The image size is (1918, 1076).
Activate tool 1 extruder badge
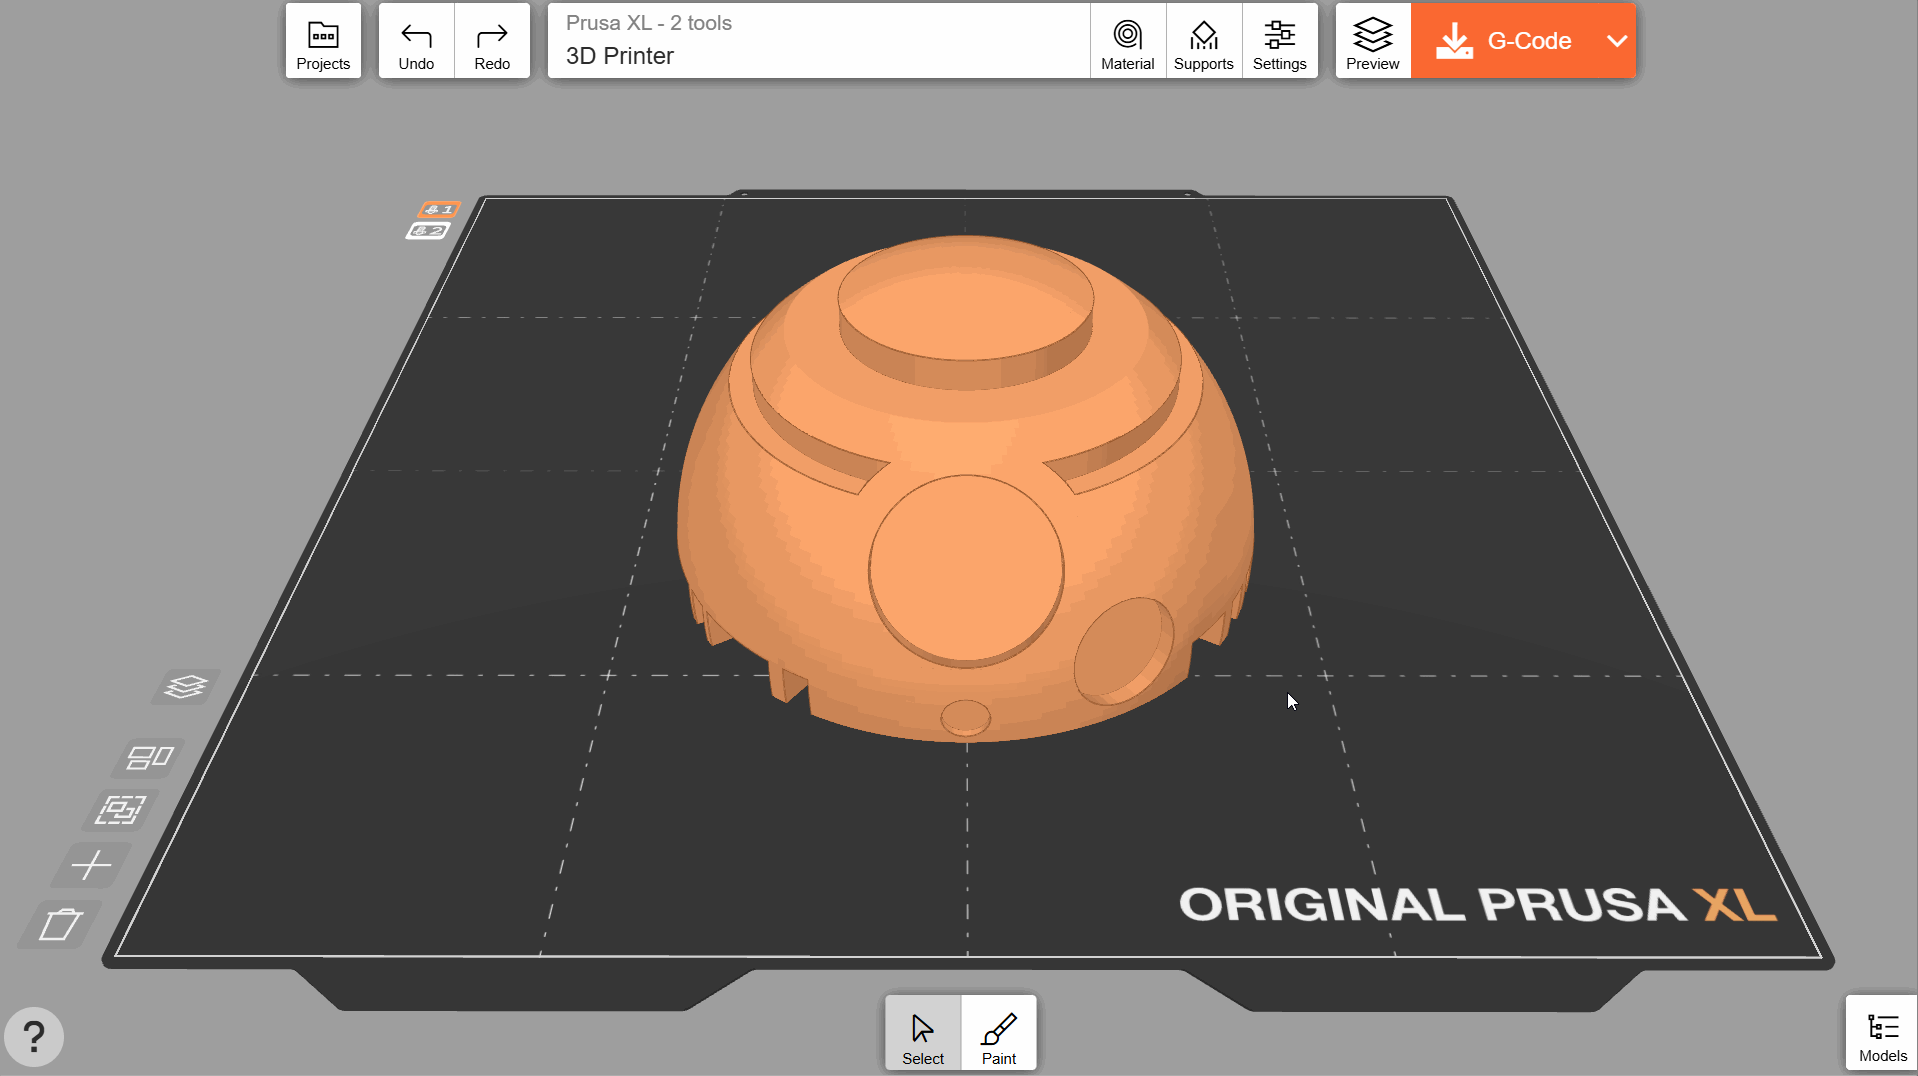point(439,209)
